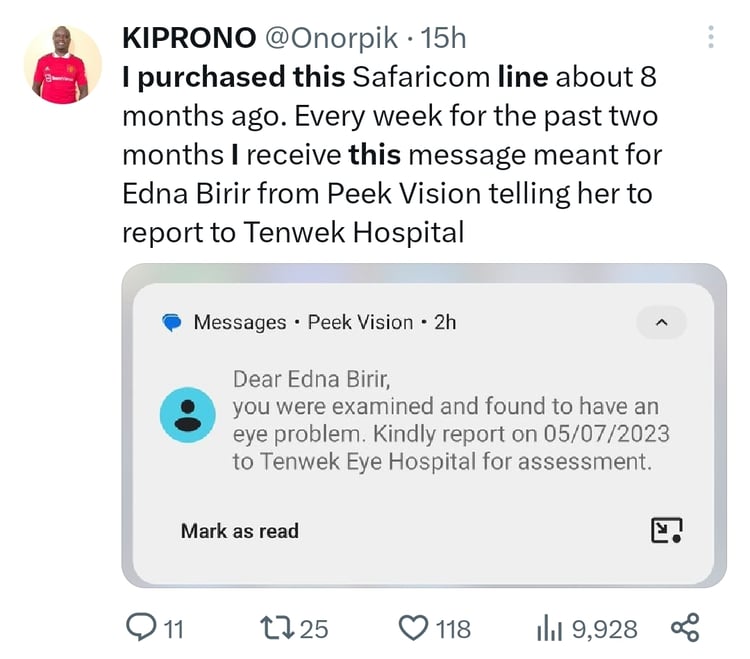Open the tweet's three-dot more options menu
The height and width of the screenshot is (659, 750).
pyautogui.click(x=711, y=38)
